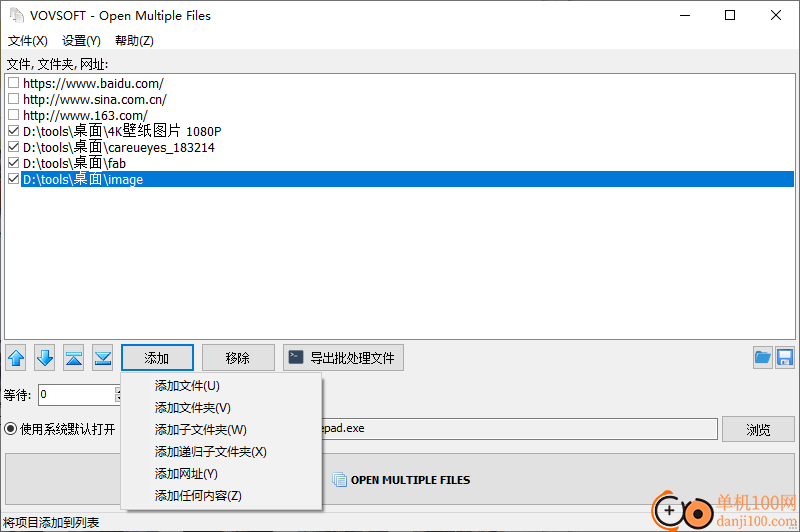Click the 添加 button
The height and width of the screenshot is (532, 800).
(157, 358)
